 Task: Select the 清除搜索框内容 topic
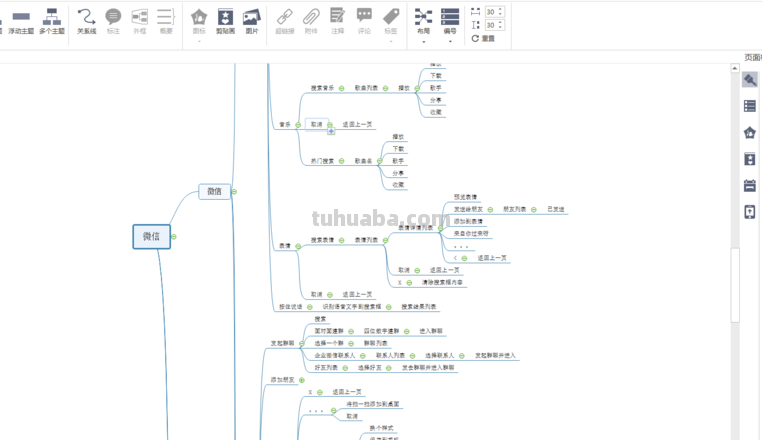pos(442,282)
